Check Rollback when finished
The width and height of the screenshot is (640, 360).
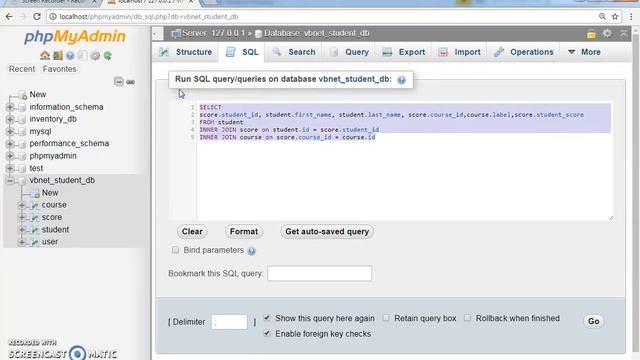click(x=467, y=318)
